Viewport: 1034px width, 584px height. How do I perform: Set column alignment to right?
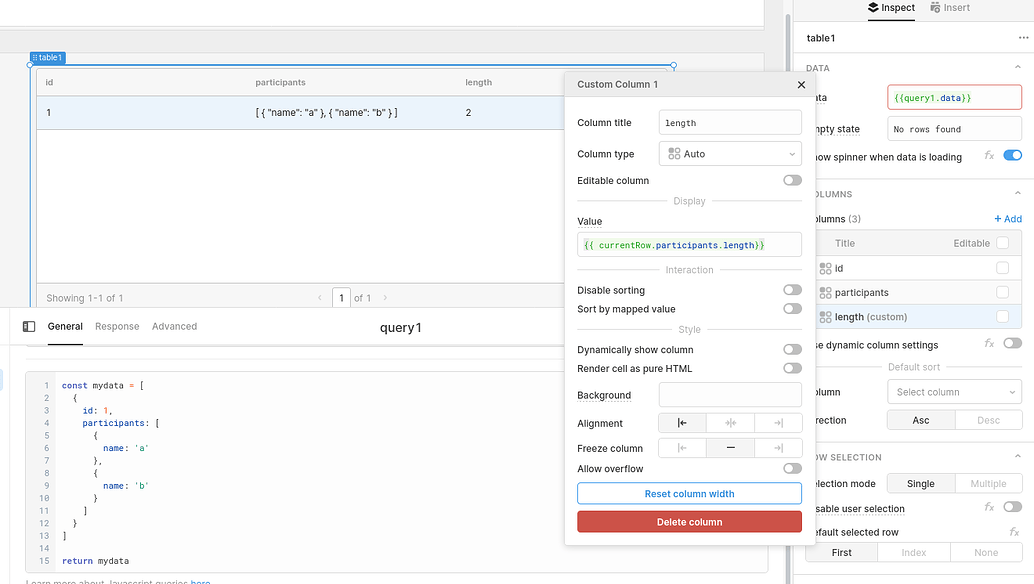coord(778,422)
